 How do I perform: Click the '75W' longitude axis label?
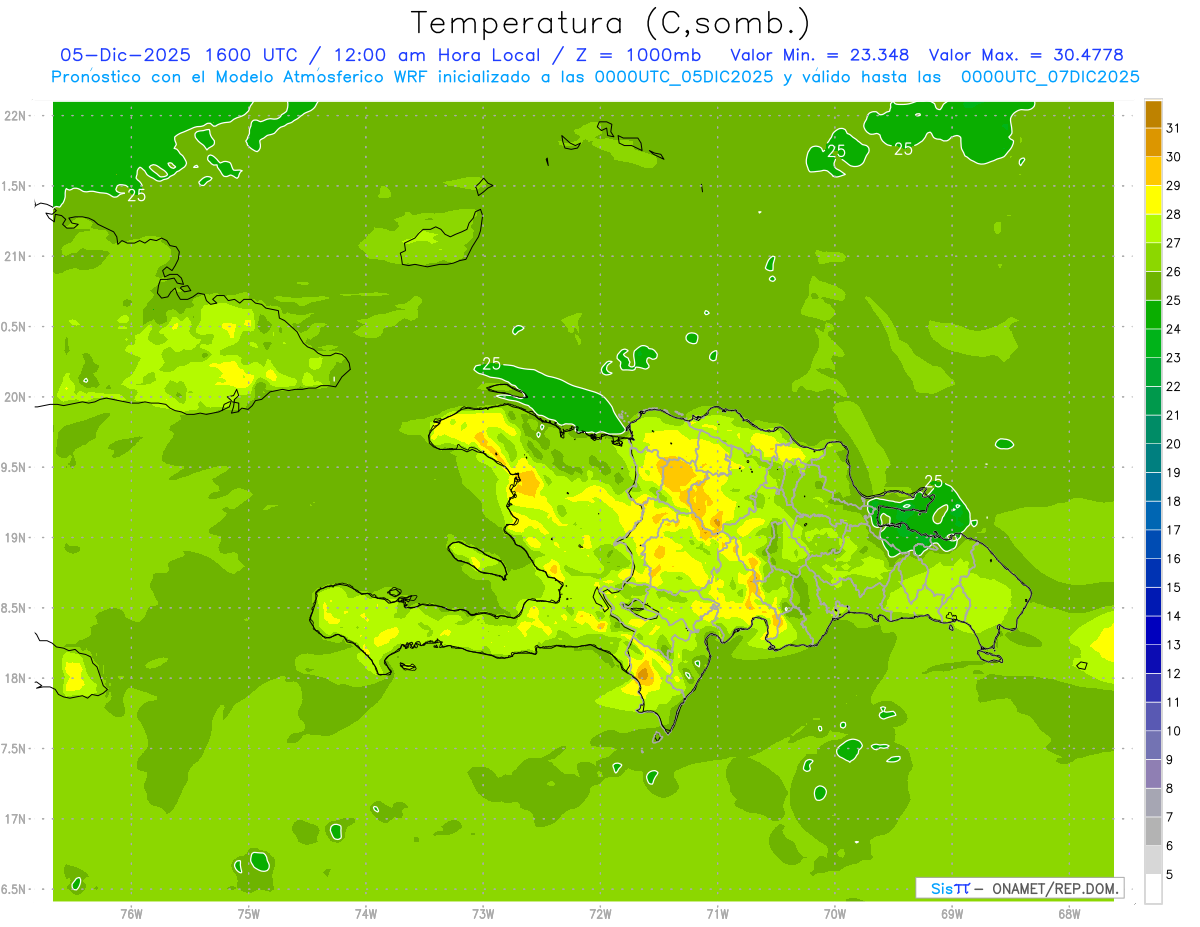tap(249, 914)
